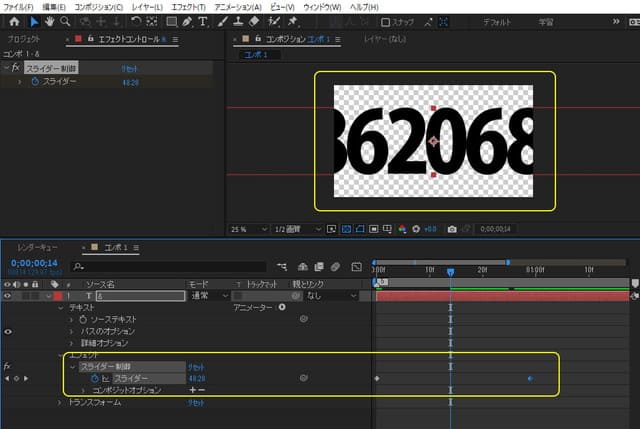Image resolution: width=640 pixels, height=429 pixels.
Task: Toggle the スライダー stopwatch in timeline
Action: 94,379
